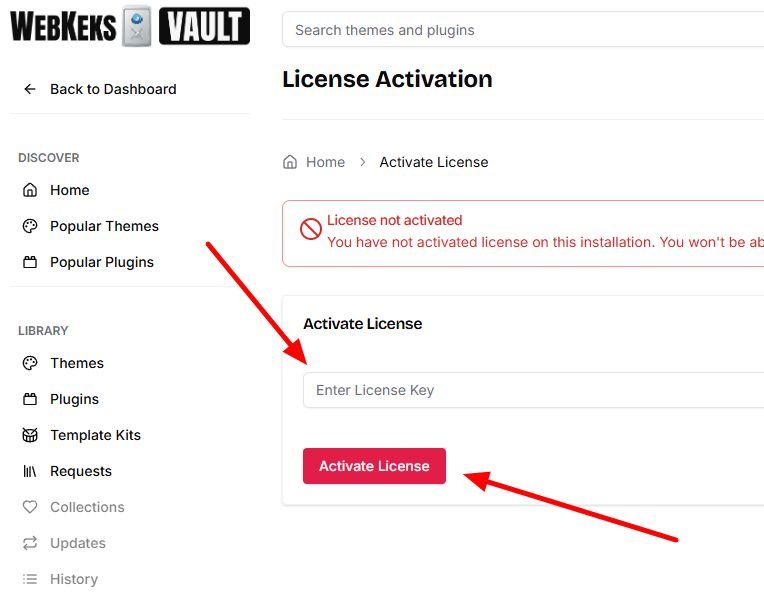Click the palette icon next to Themes
The width and height of the screenshot is (764, 603).
[30, 363]
